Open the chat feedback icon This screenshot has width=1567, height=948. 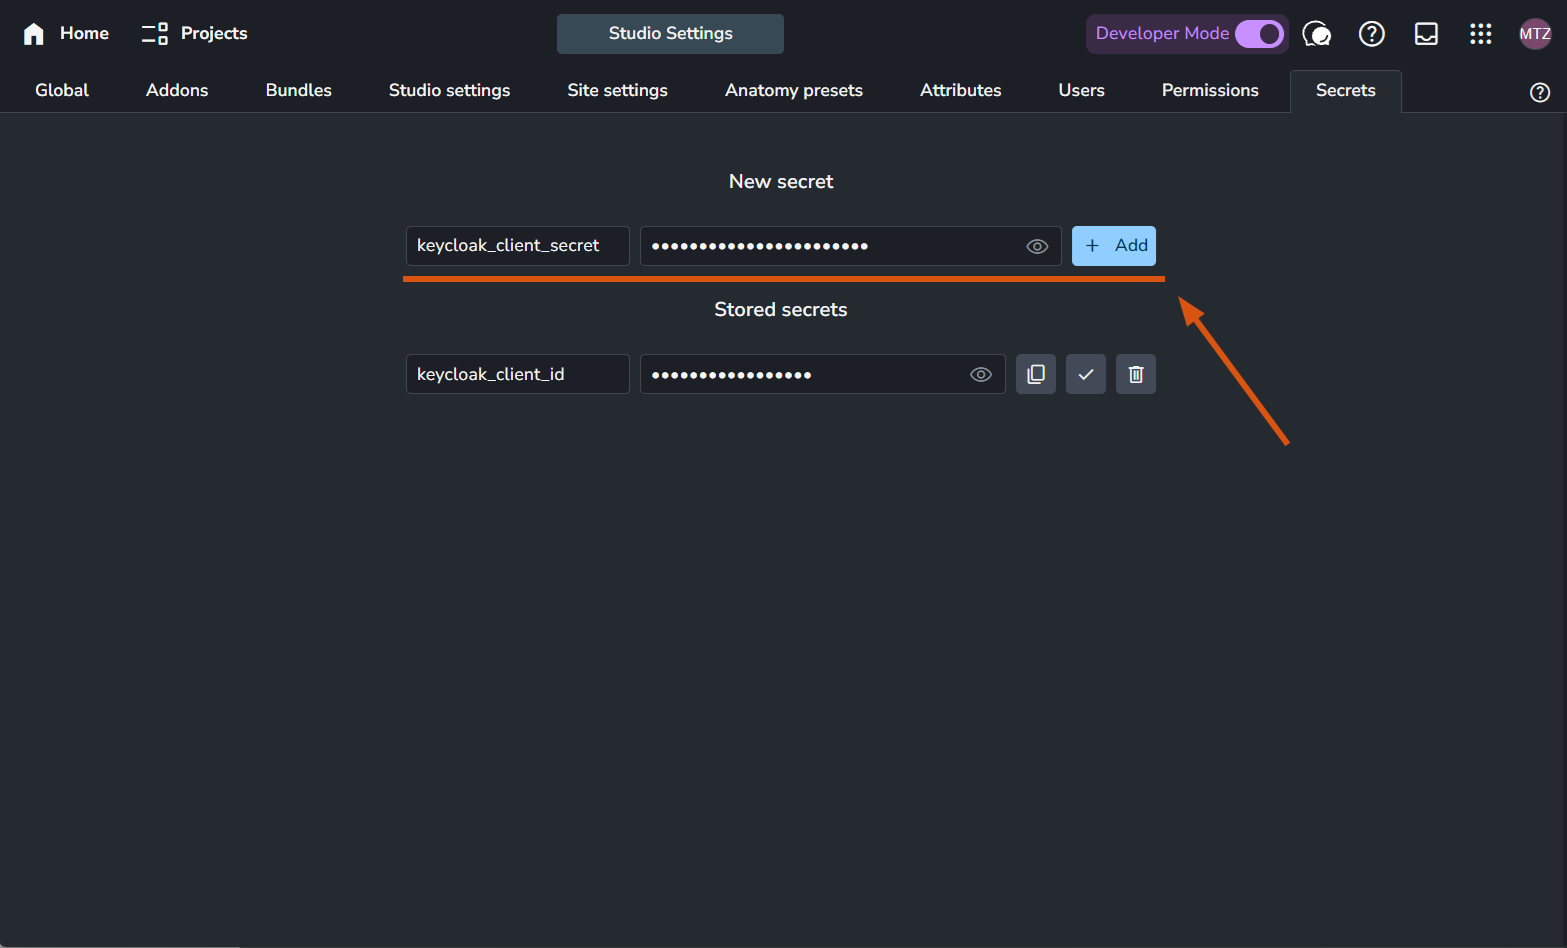(x=1317, y=34)
